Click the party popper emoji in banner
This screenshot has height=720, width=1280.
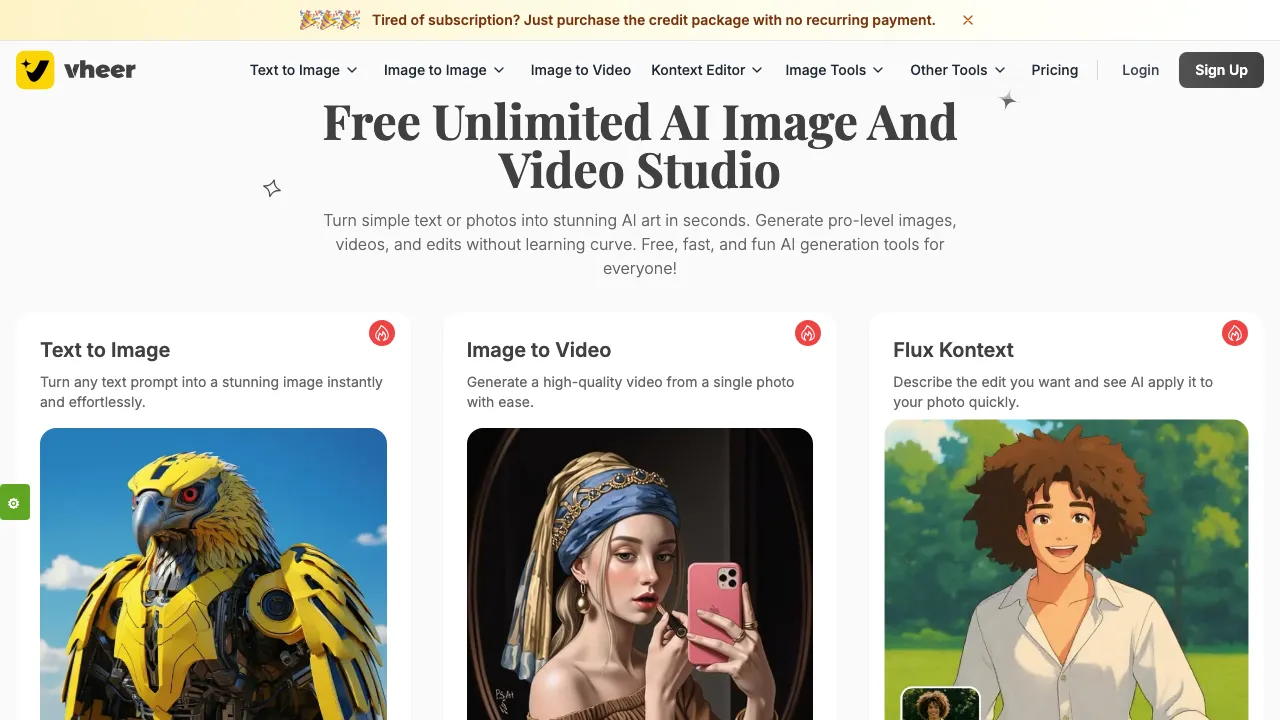[330, 20]
